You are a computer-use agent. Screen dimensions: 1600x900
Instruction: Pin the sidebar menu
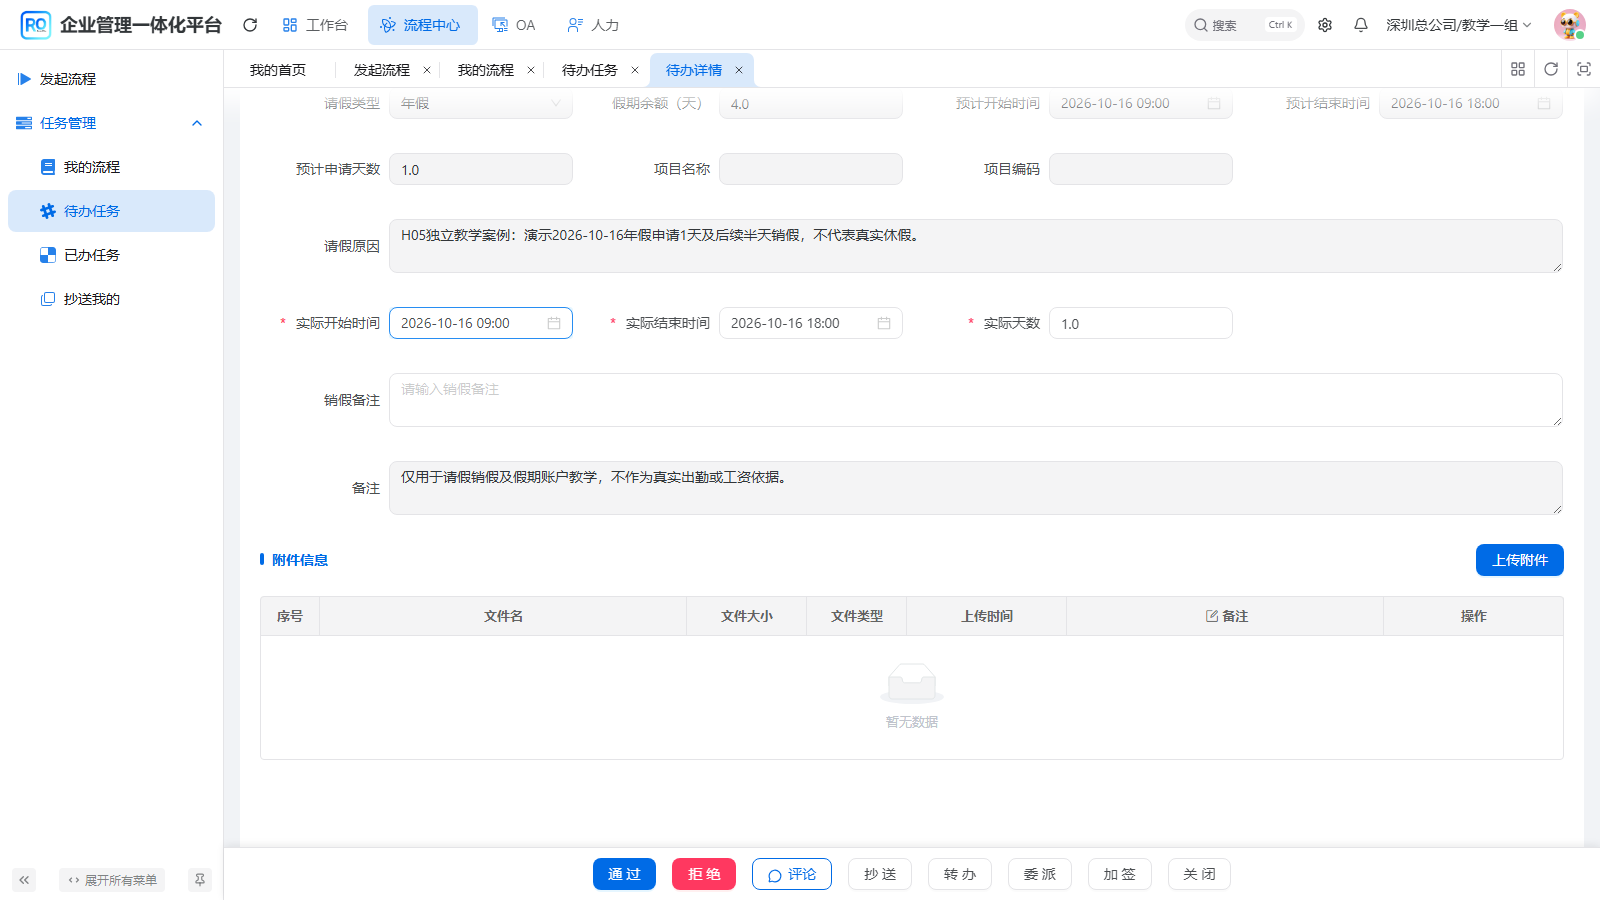tap(200, 880)
